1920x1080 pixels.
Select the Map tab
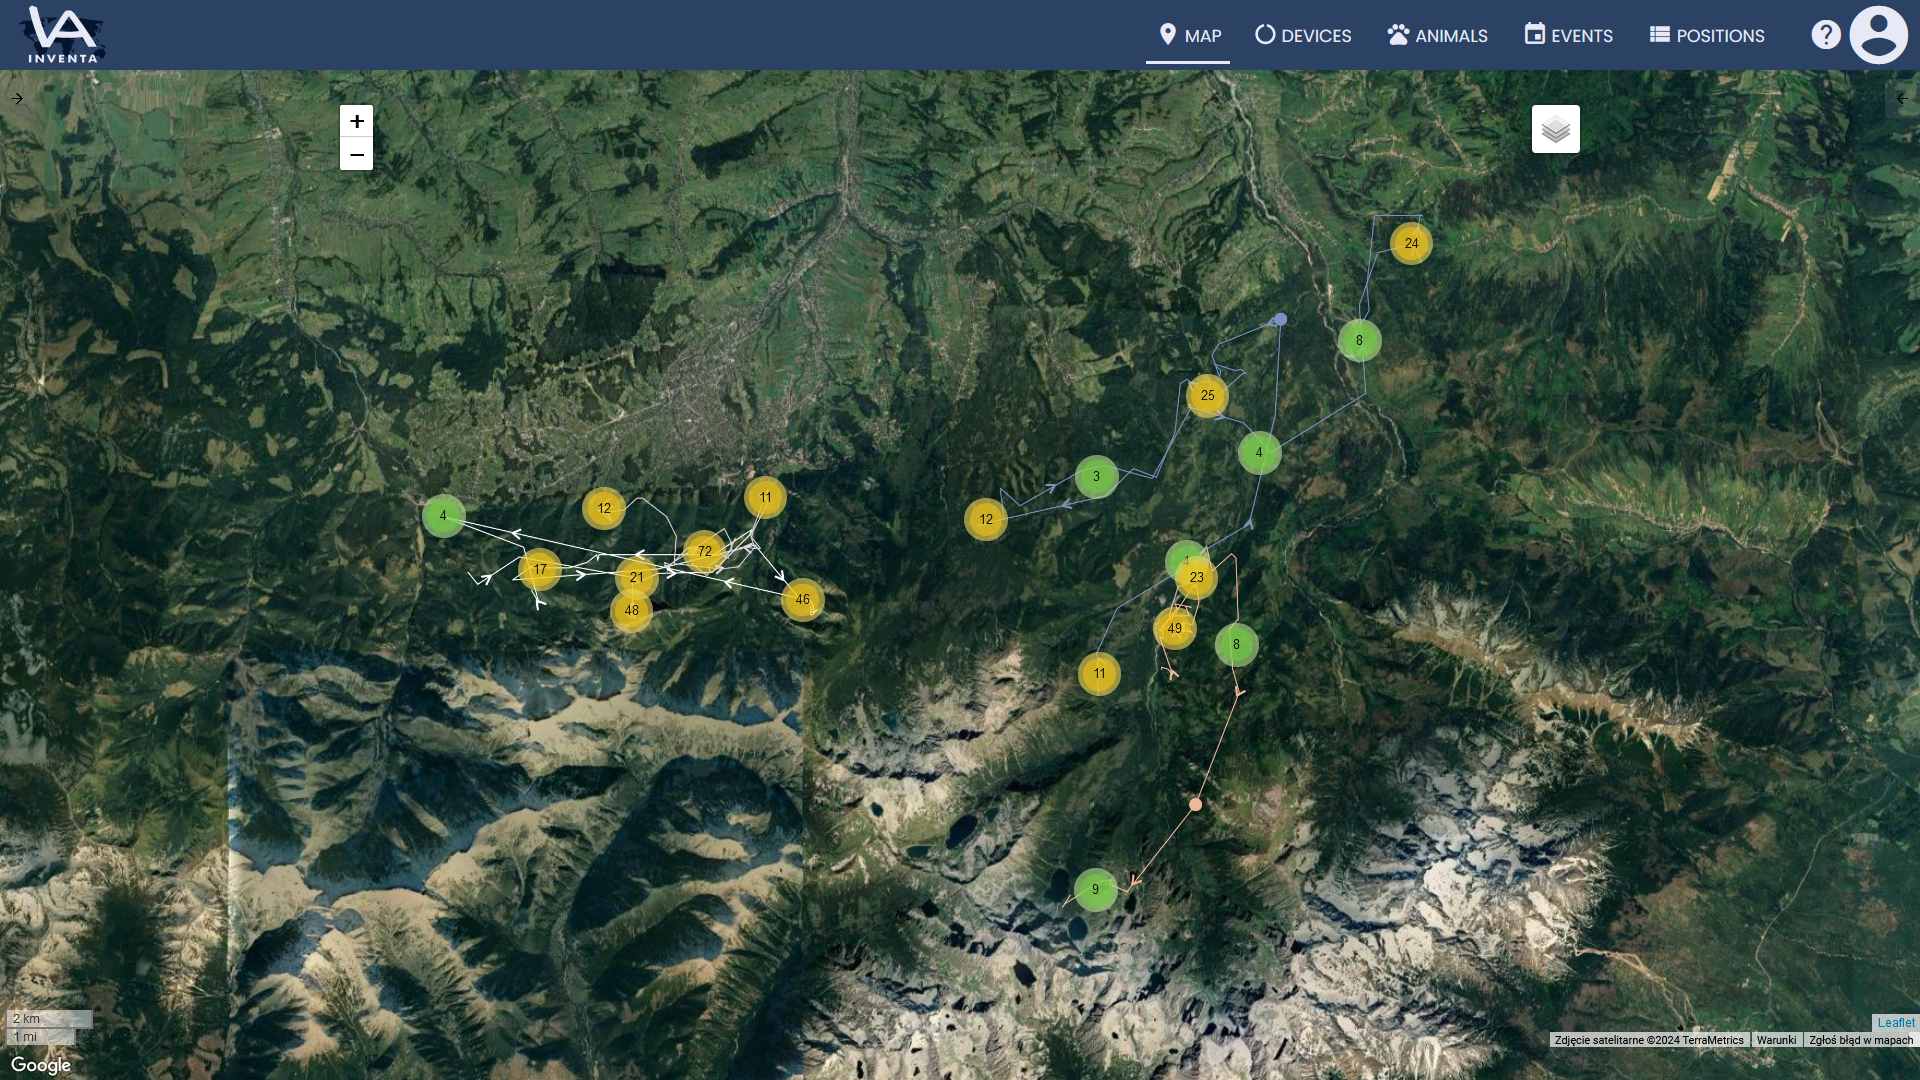[1189, 35]
